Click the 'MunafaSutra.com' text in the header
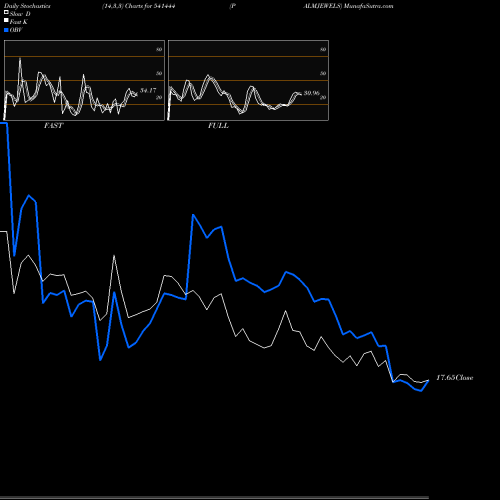Screen dimensions: 500x500 pyautogui.click(x=369, y=6)
